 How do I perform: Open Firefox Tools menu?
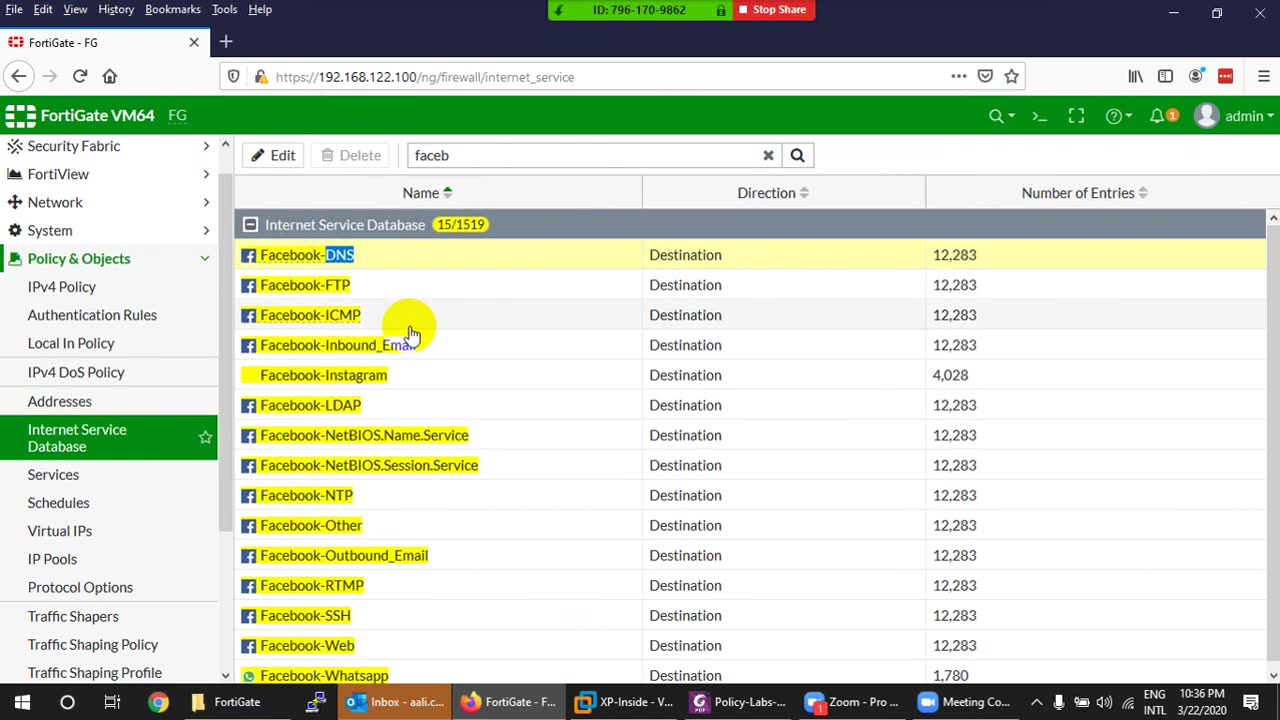point(224,9)
